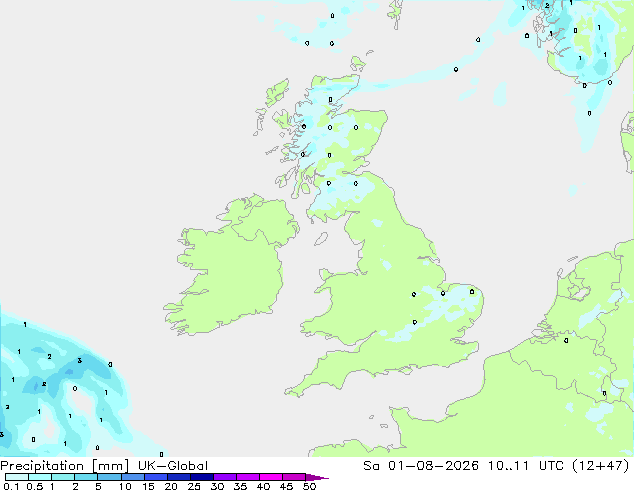Select the purple swatch between 30 and 35

(x=225, y=477)
